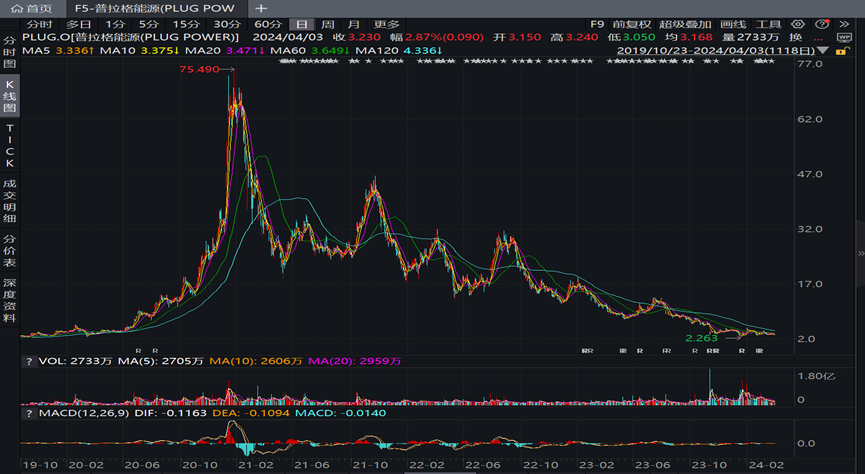
Task: Click the 2.263 low price marker
Action: tap(701, 338)
